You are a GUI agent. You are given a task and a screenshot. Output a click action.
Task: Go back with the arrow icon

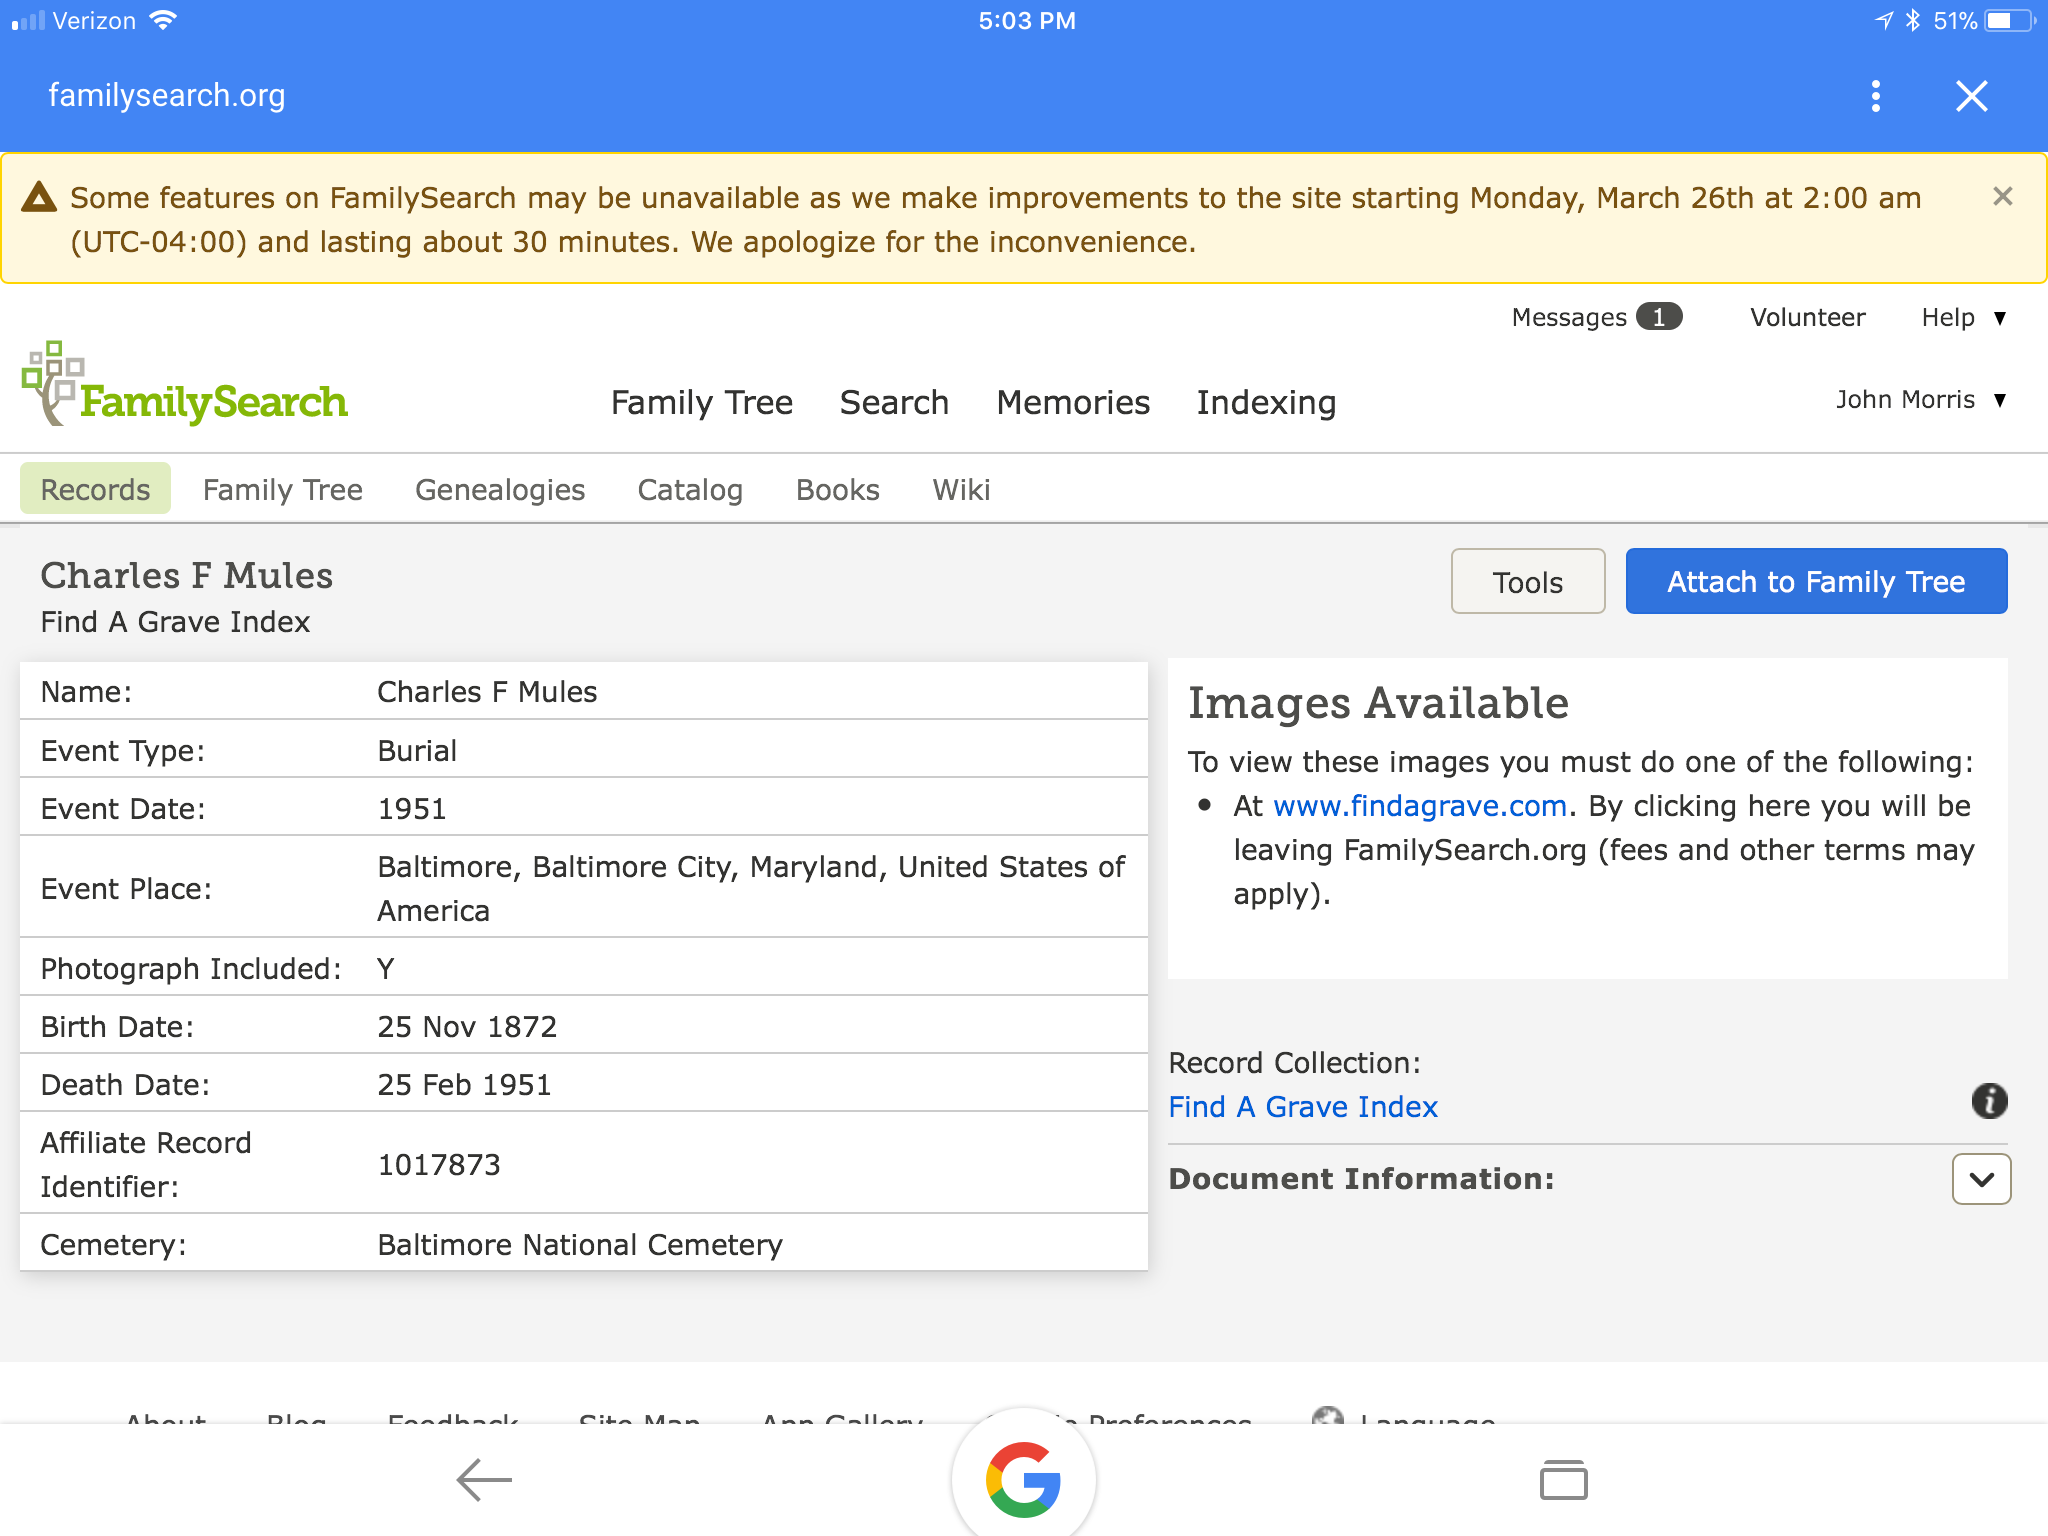pyautogui.click(x=484, y=1480)
